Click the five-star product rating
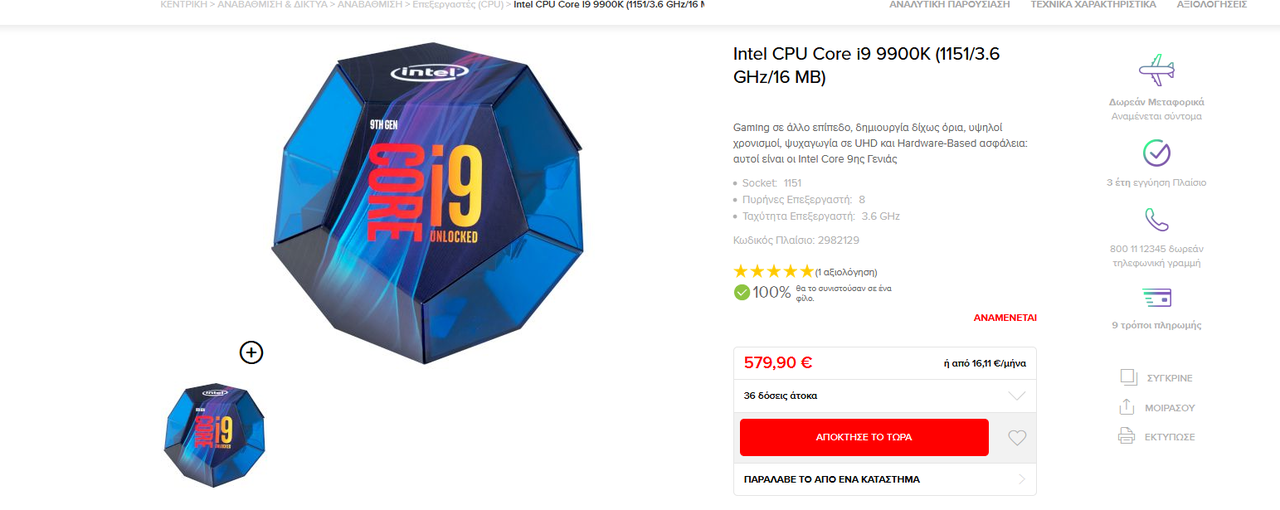This screenshot has height=510, width=1280. tap(774, 271)
